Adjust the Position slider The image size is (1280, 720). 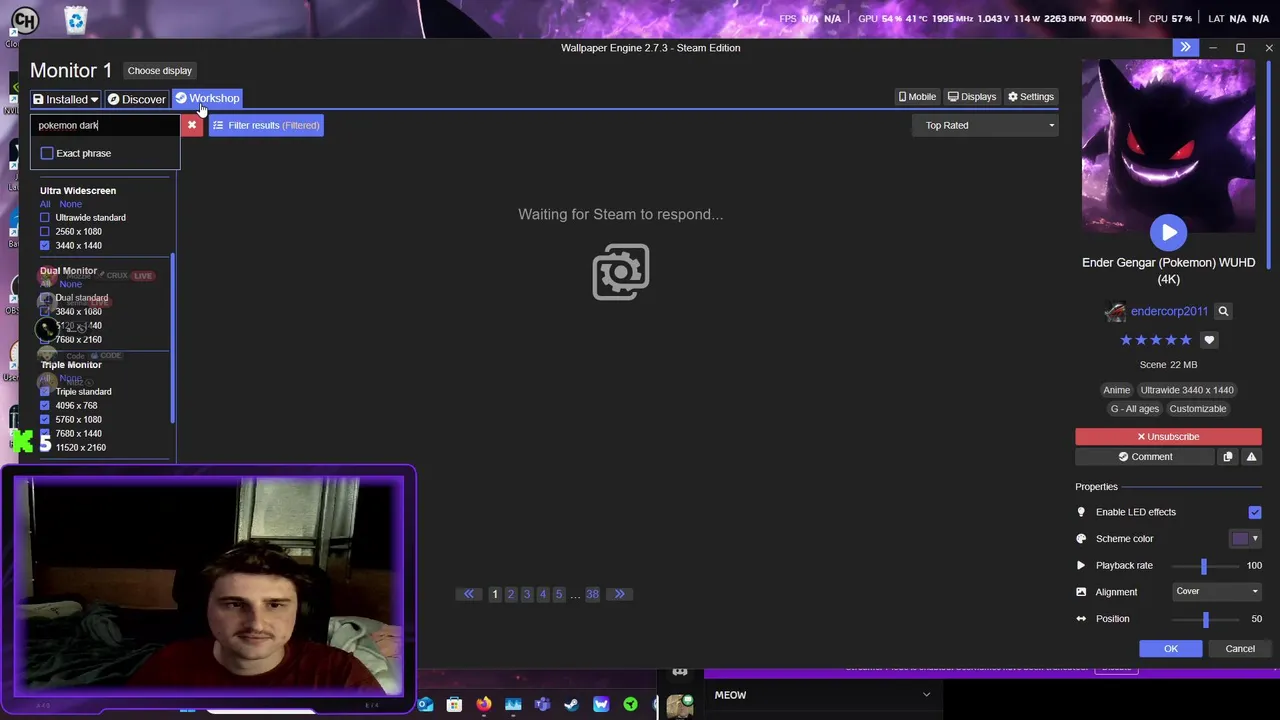point(1205,619)
